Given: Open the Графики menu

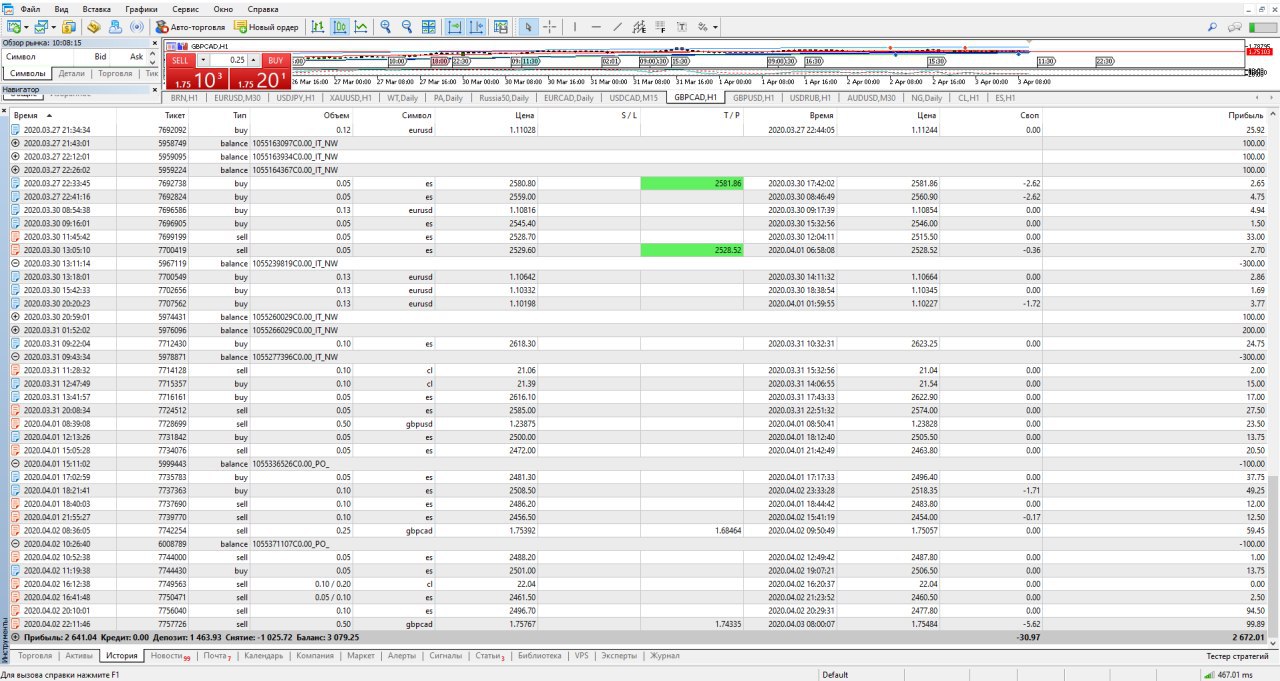Looking at the screenshot, I should pyautogui.click(x=141, y=8).
